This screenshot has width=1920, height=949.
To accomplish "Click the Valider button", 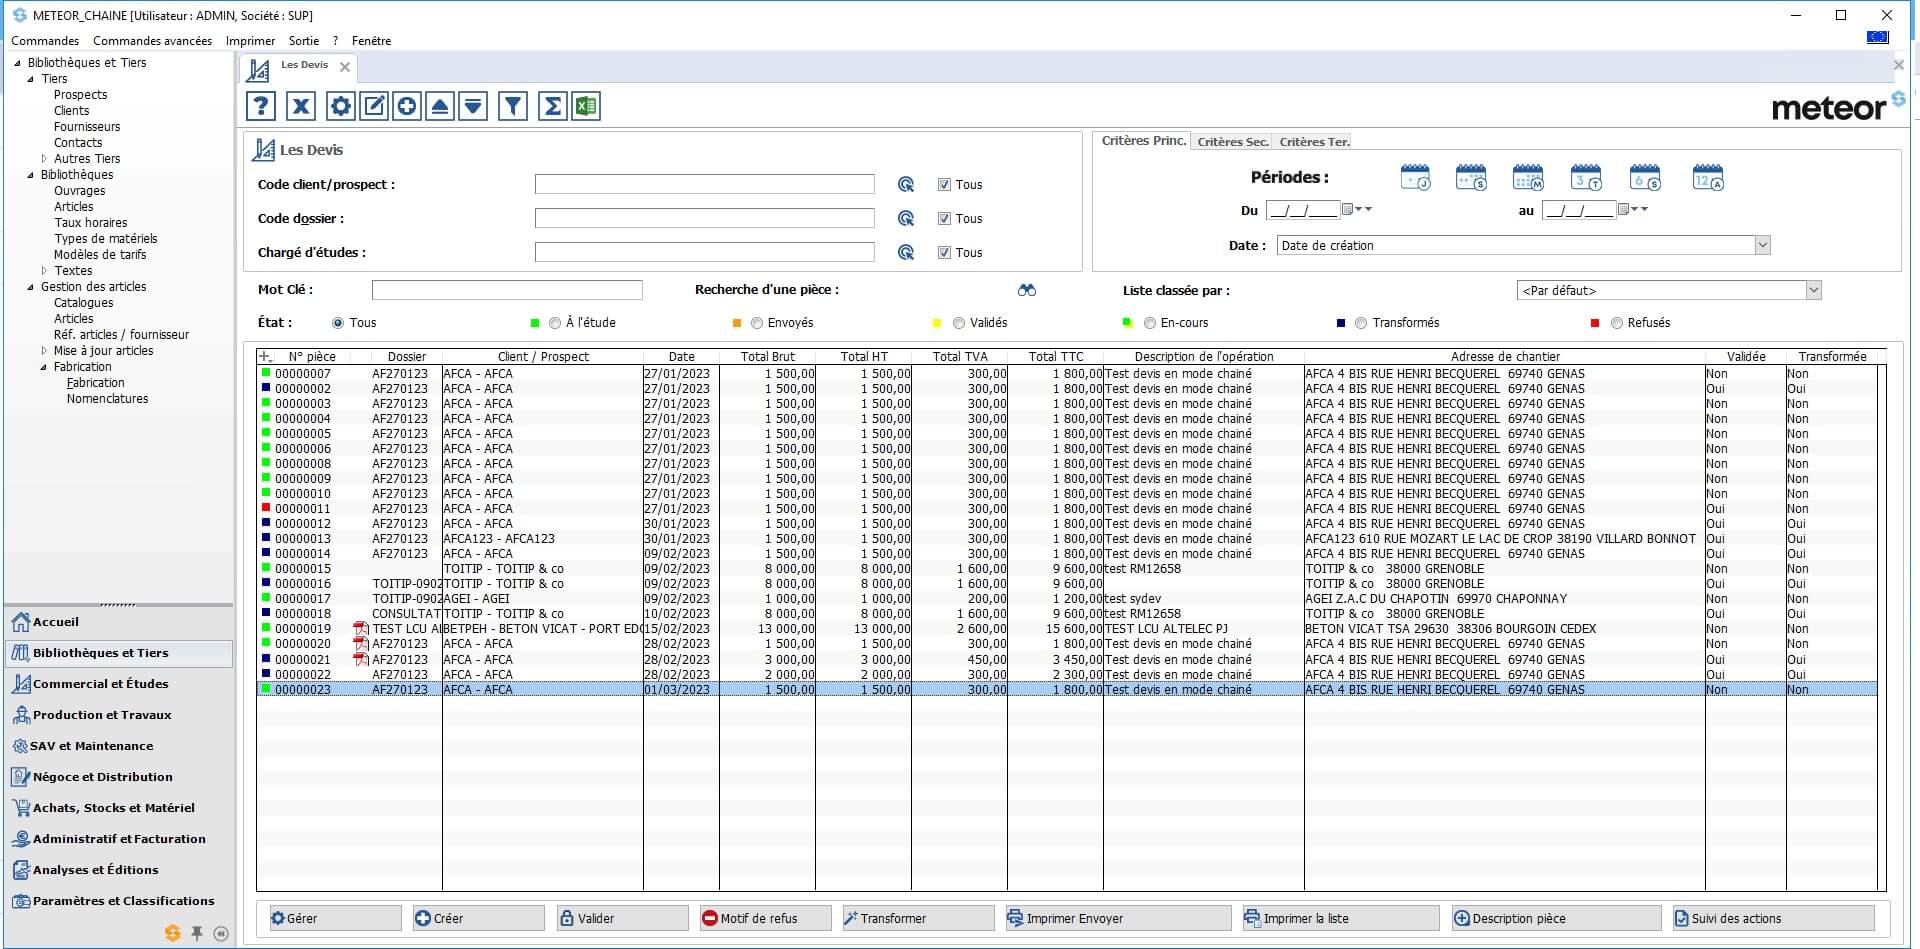I will tap(623, 918).
